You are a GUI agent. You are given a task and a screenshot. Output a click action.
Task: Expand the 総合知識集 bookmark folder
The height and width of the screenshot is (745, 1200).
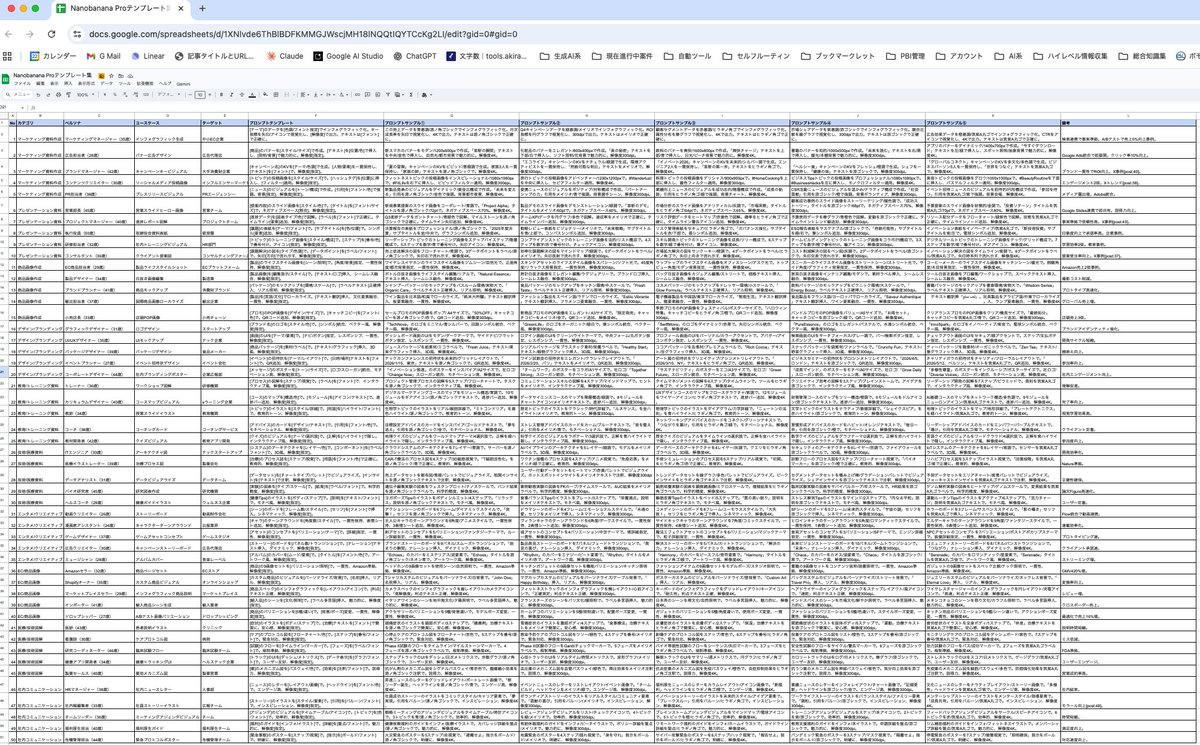[x=1144, y=56]
